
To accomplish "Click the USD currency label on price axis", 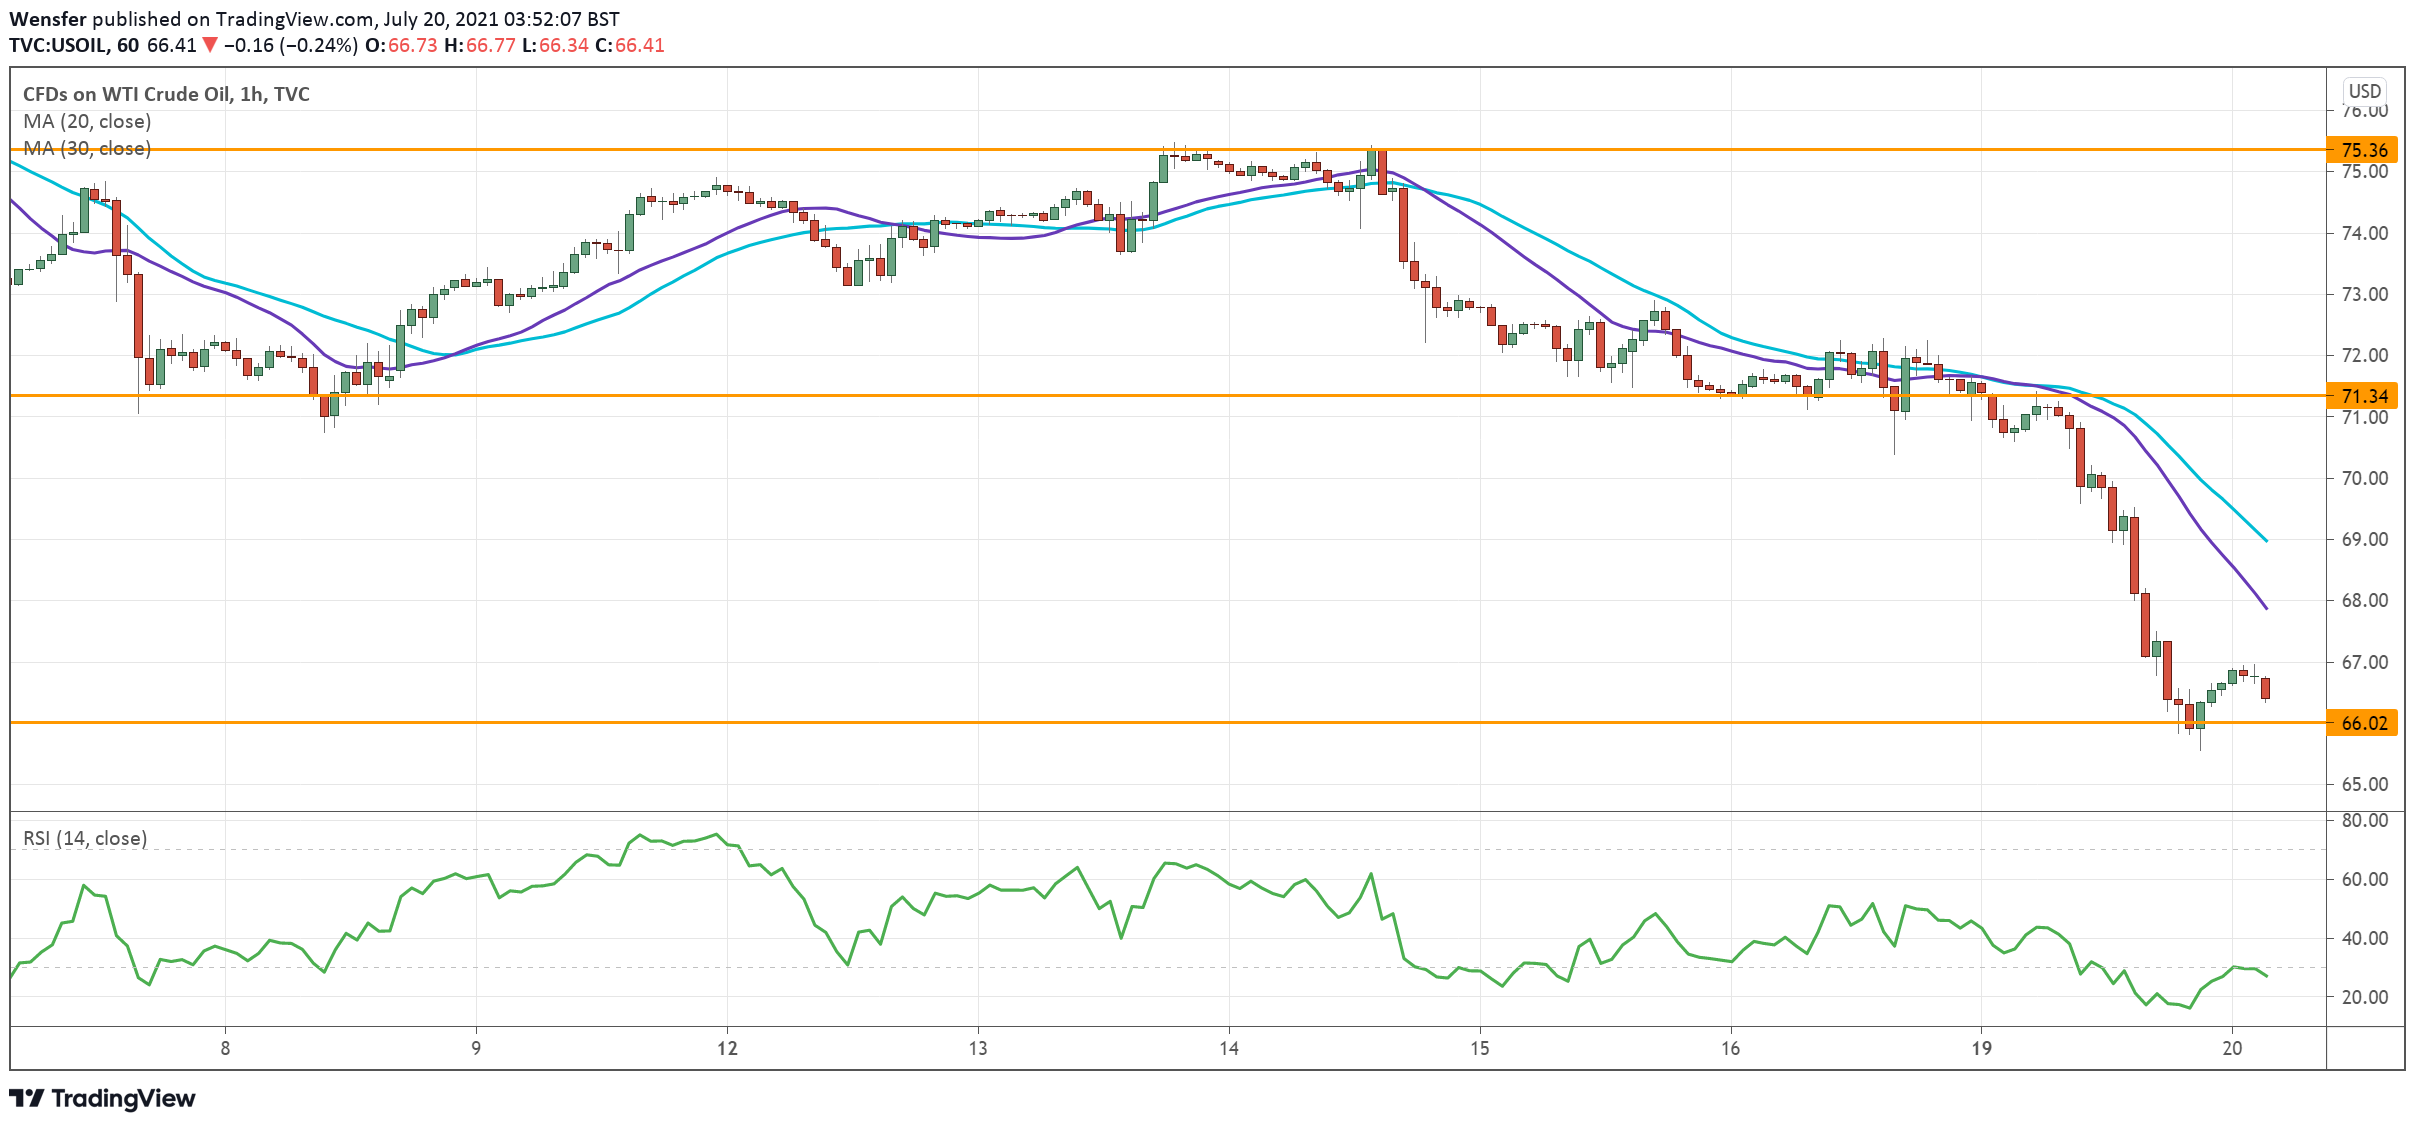I will [2364, 91].
